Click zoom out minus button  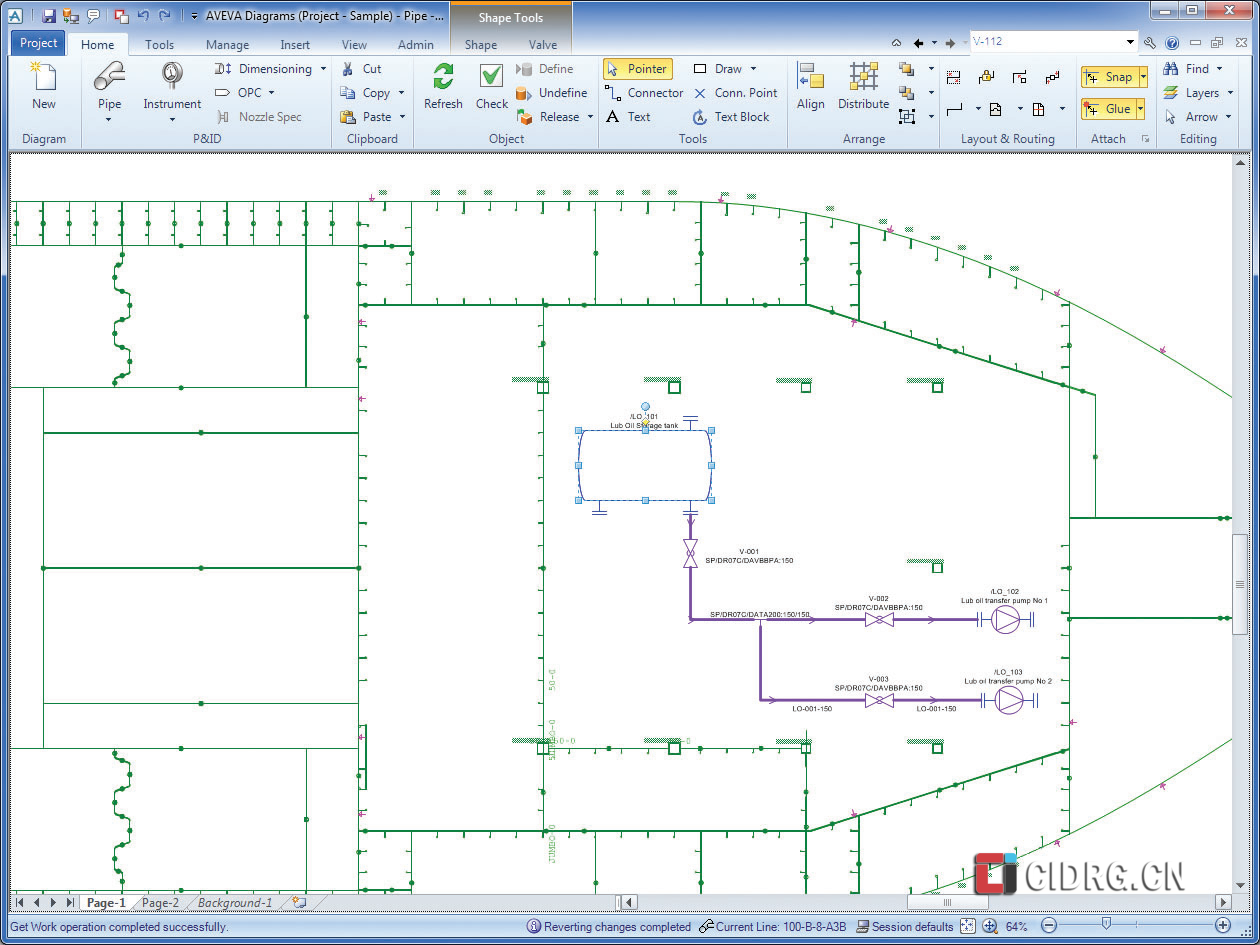pos(1049,926)
